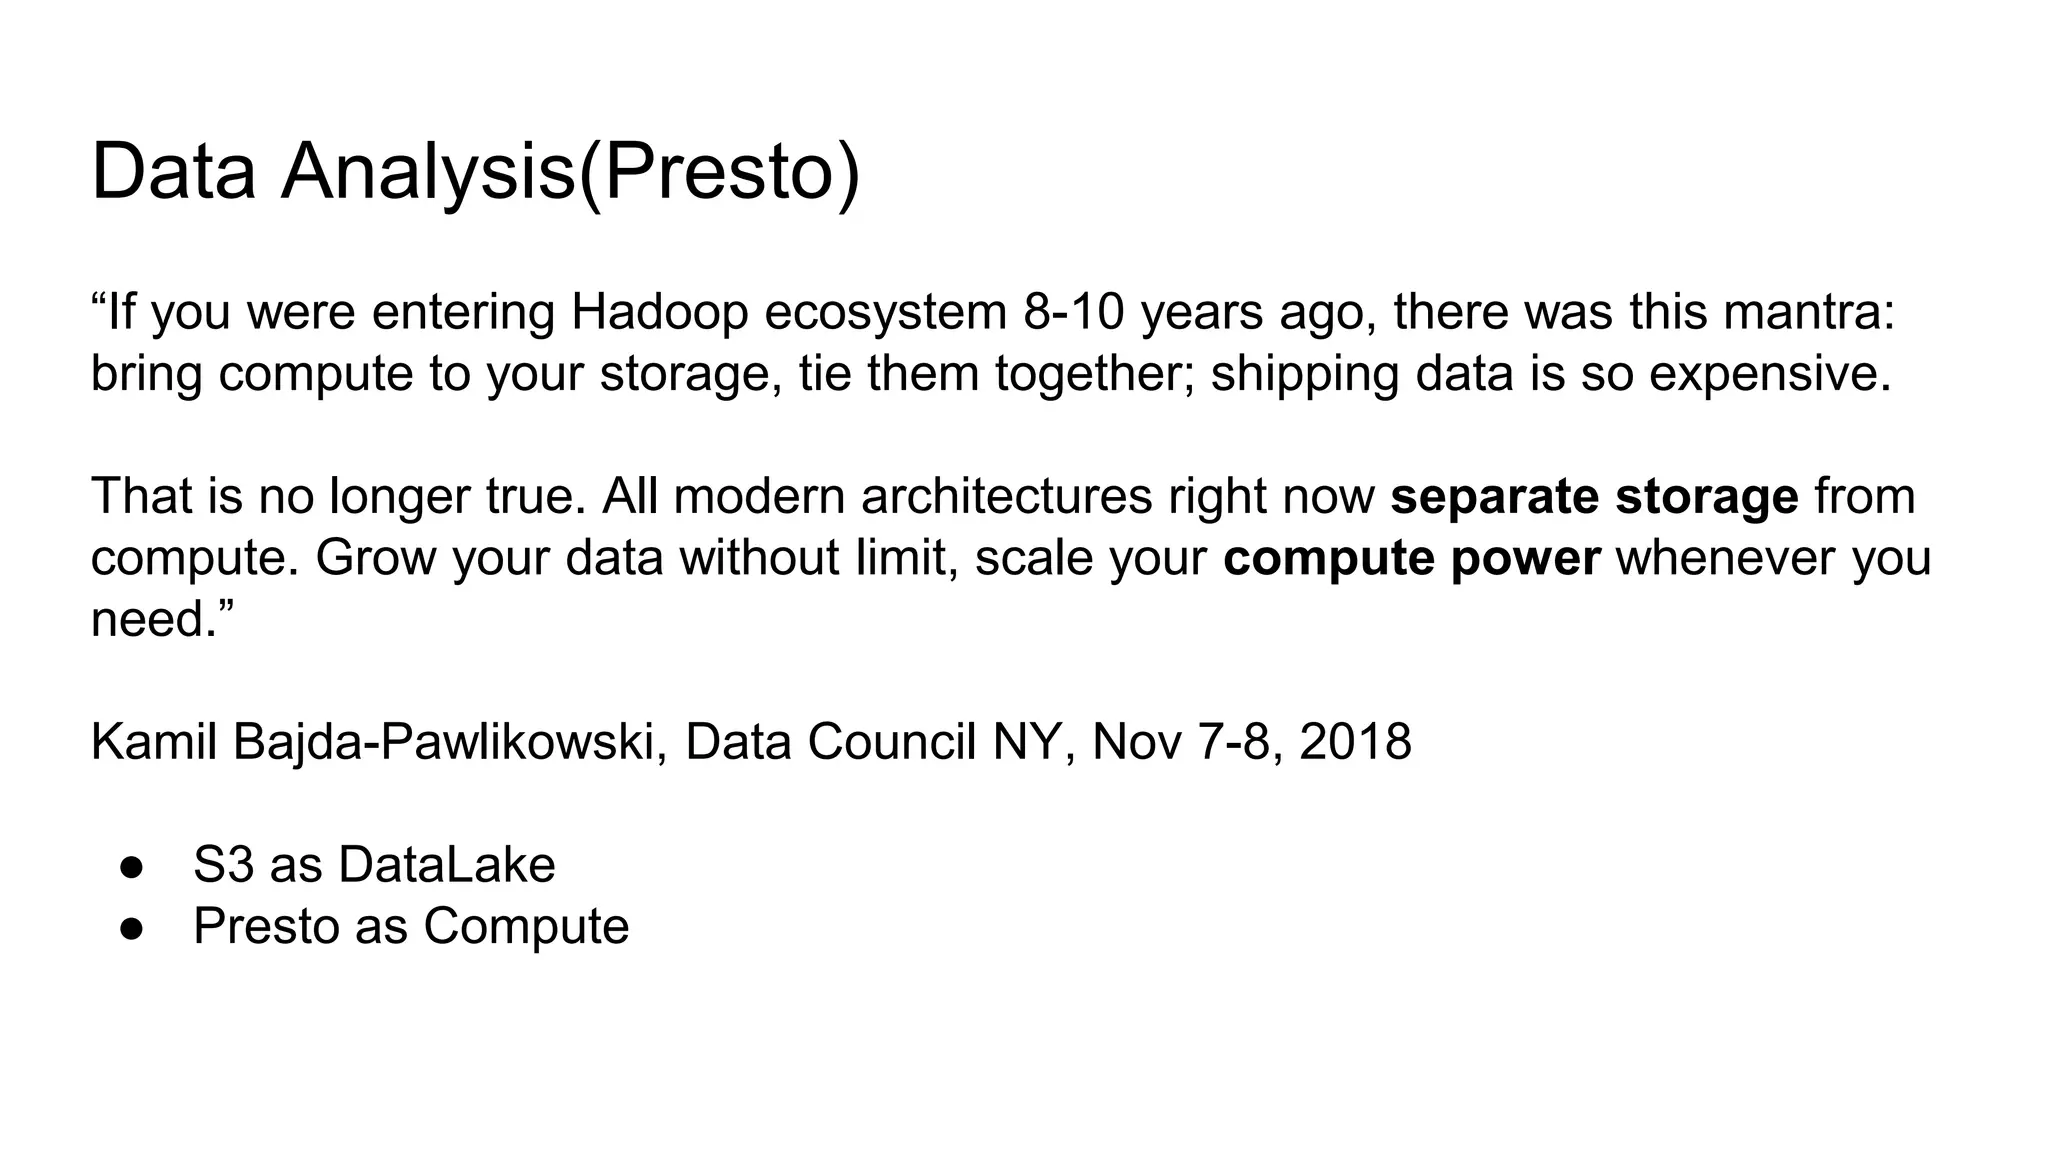
Task: Click the words 'All modern architectures'
Action: pos(877,497)
